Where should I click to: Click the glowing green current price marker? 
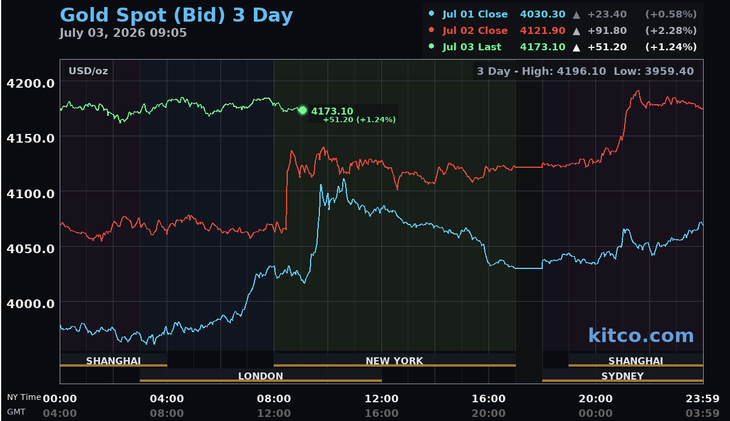click(x=303, y=110)
